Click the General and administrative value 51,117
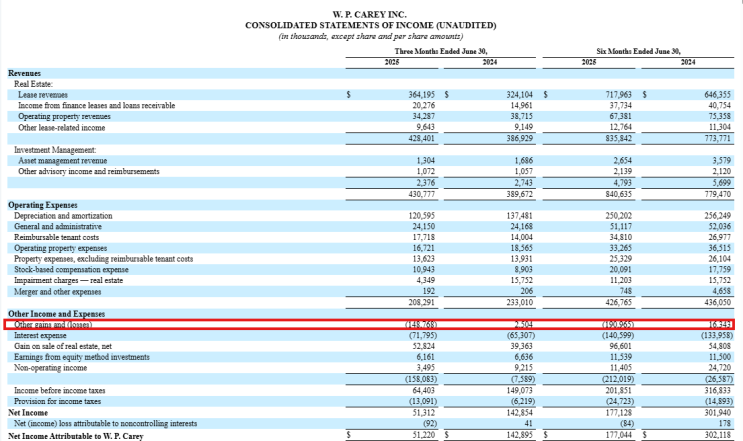 pos(620,227)
